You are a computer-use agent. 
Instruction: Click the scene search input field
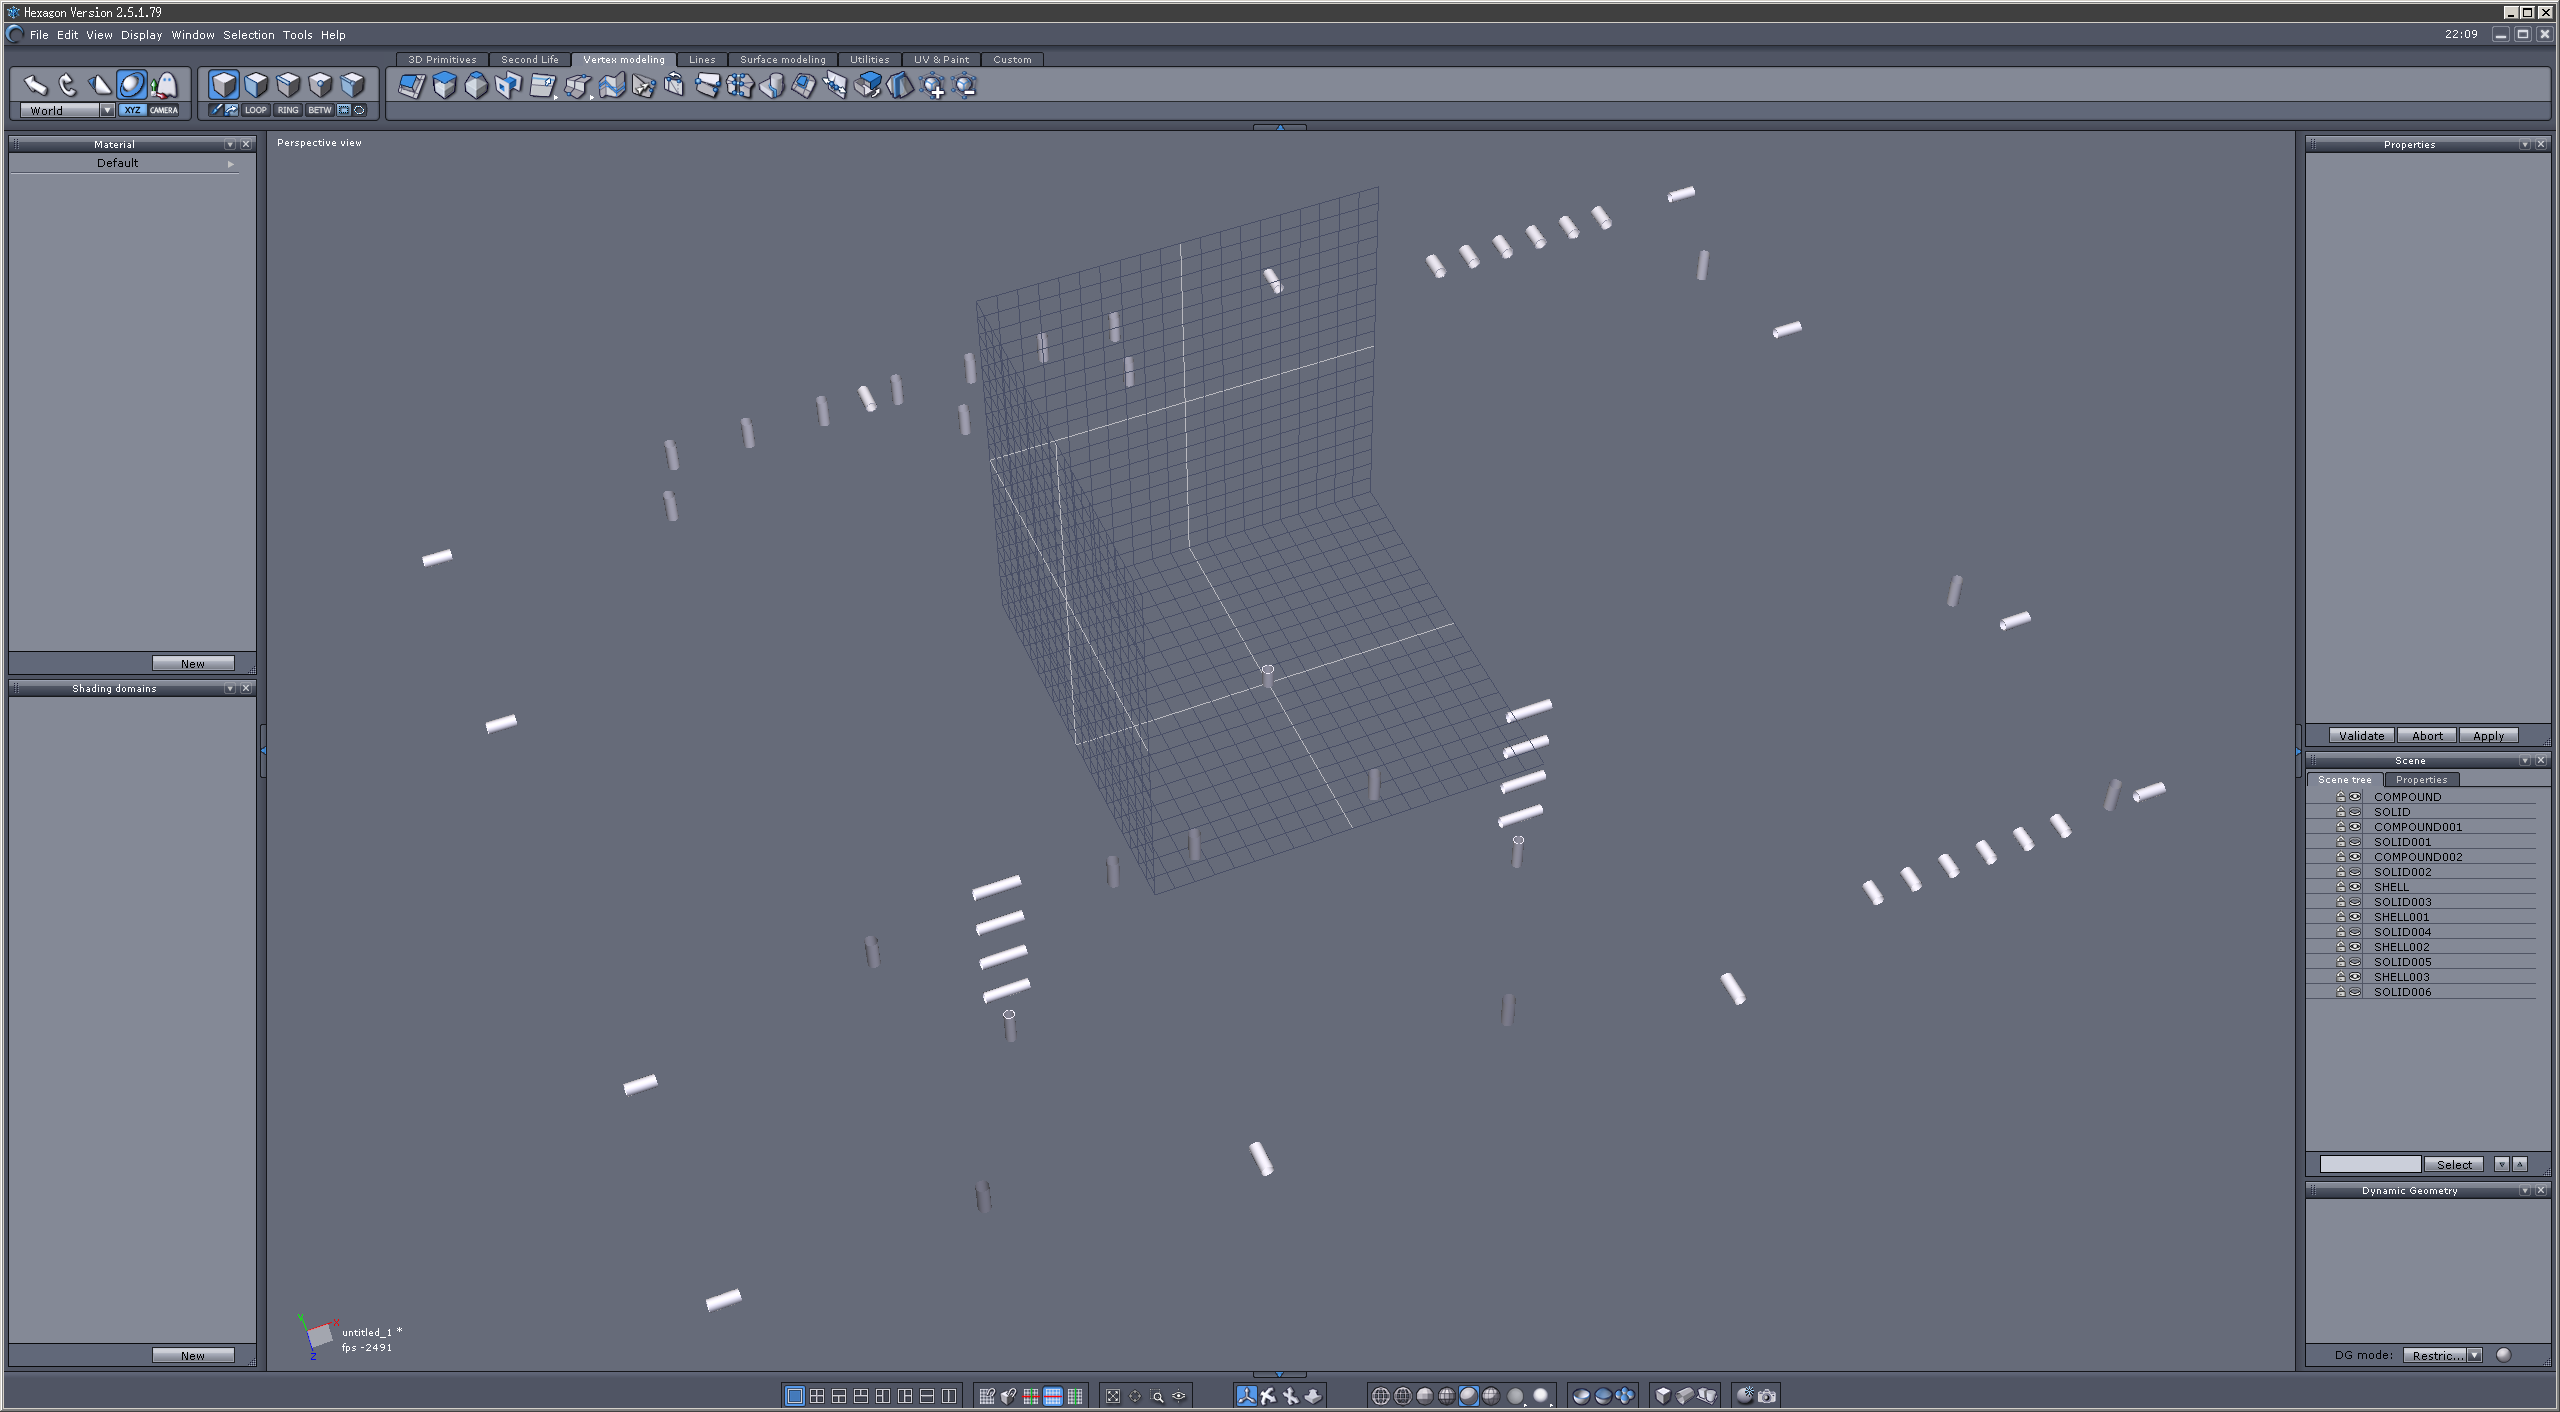pos(2369,1164)
